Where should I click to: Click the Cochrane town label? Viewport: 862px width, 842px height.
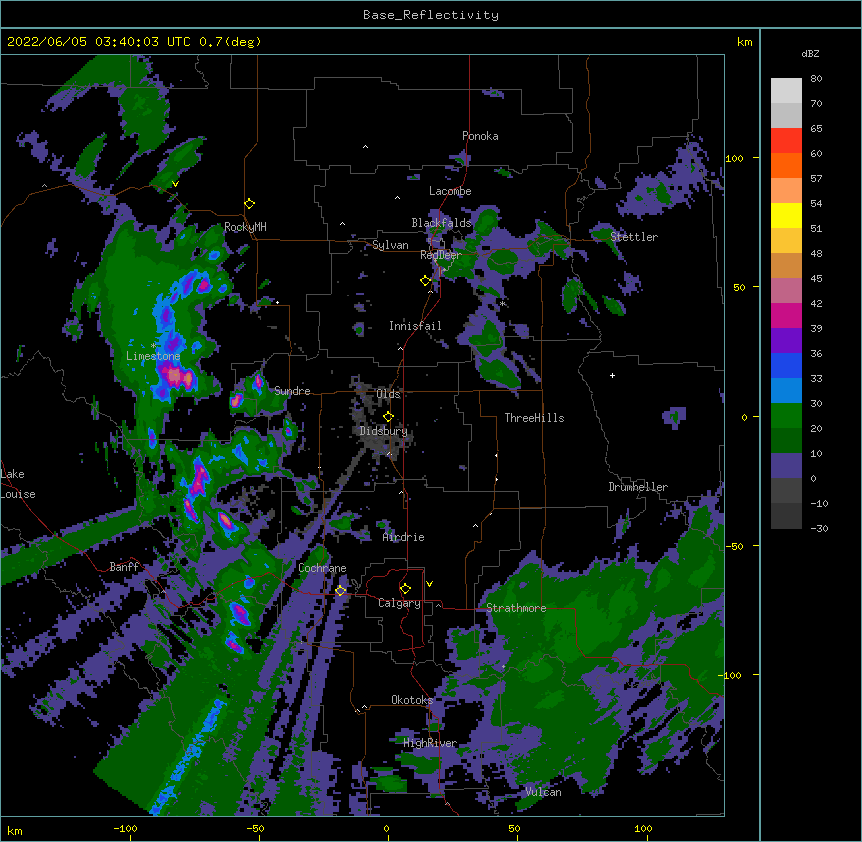coord(322,568)
